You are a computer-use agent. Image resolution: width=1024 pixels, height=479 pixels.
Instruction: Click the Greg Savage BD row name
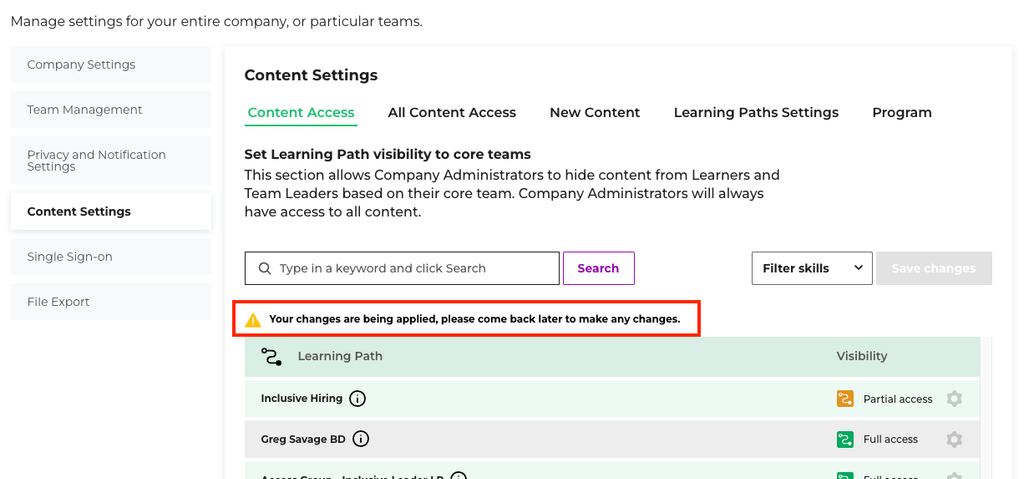[x=303, y=439]
